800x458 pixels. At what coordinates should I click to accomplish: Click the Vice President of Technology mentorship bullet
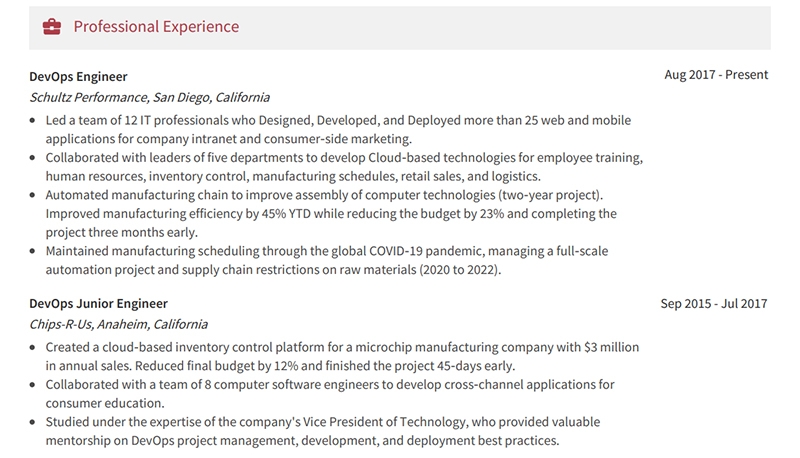pyautogui.click(x=323, y=431)
